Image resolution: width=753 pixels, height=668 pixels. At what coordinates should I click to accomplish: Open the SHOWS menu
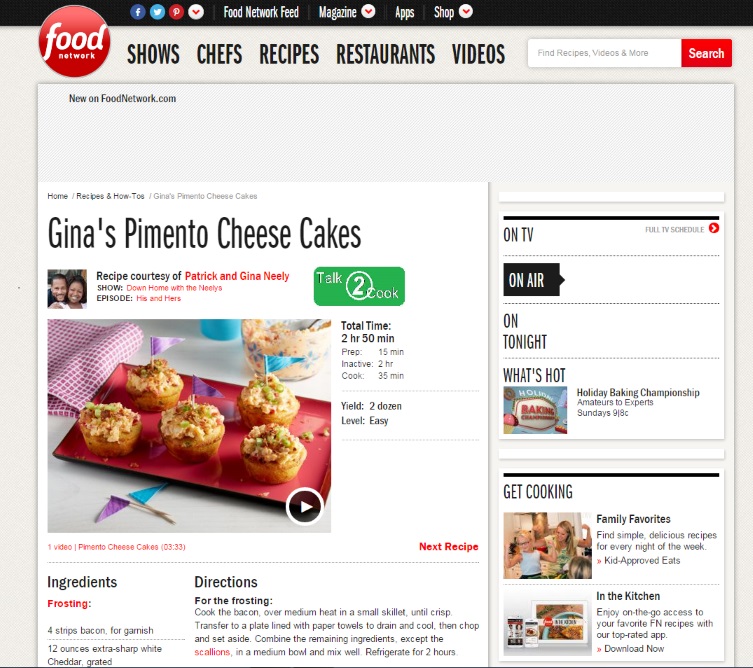(153, 54)
